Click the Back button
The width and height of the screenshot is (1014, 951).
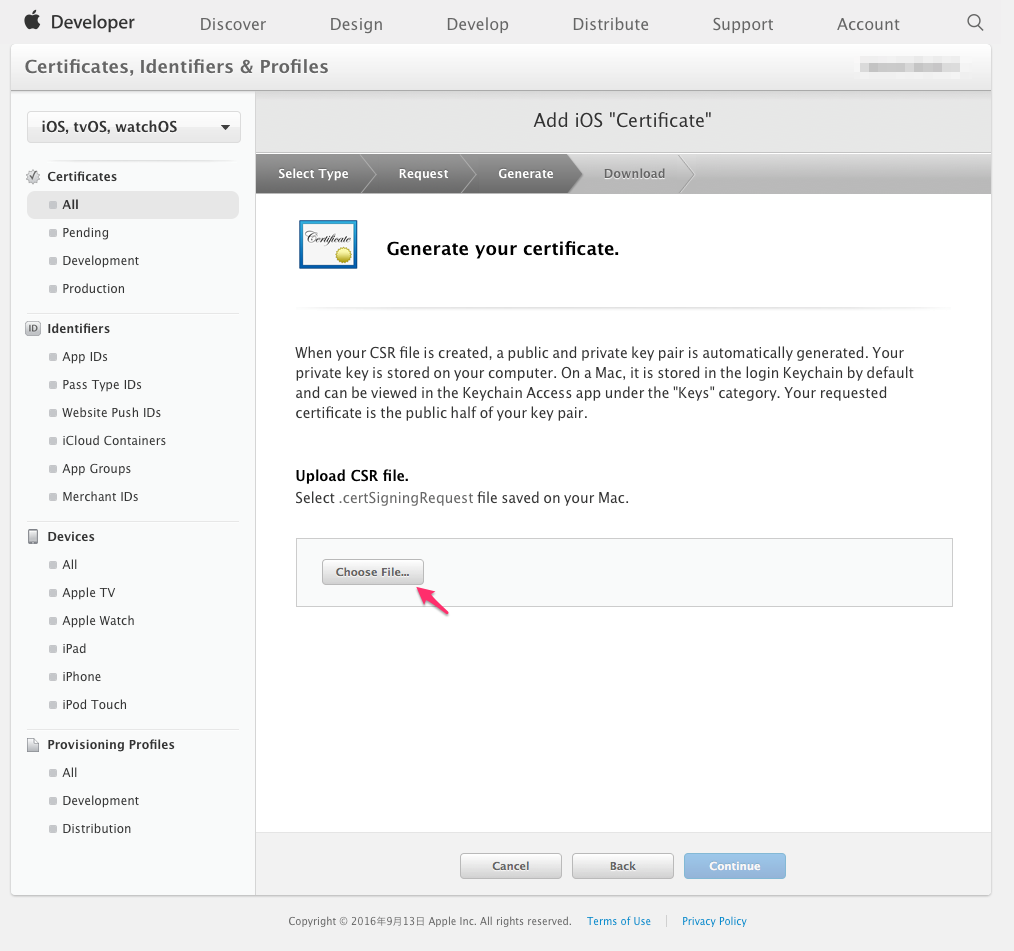coord(623,866)
